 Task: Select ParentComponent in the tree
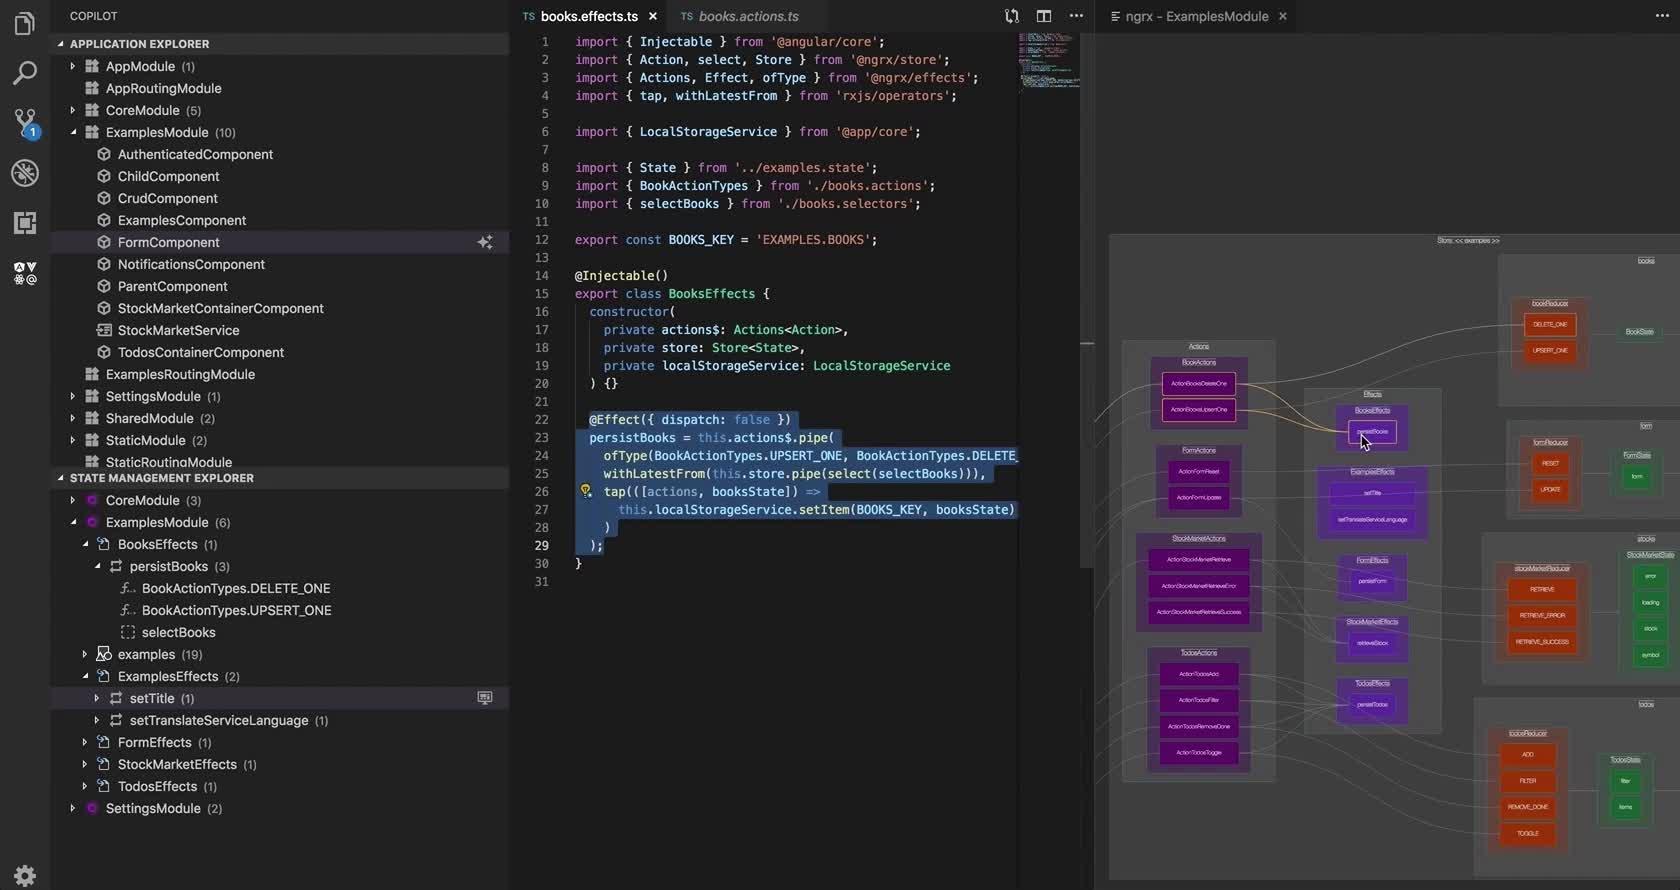tap(172, 286)
